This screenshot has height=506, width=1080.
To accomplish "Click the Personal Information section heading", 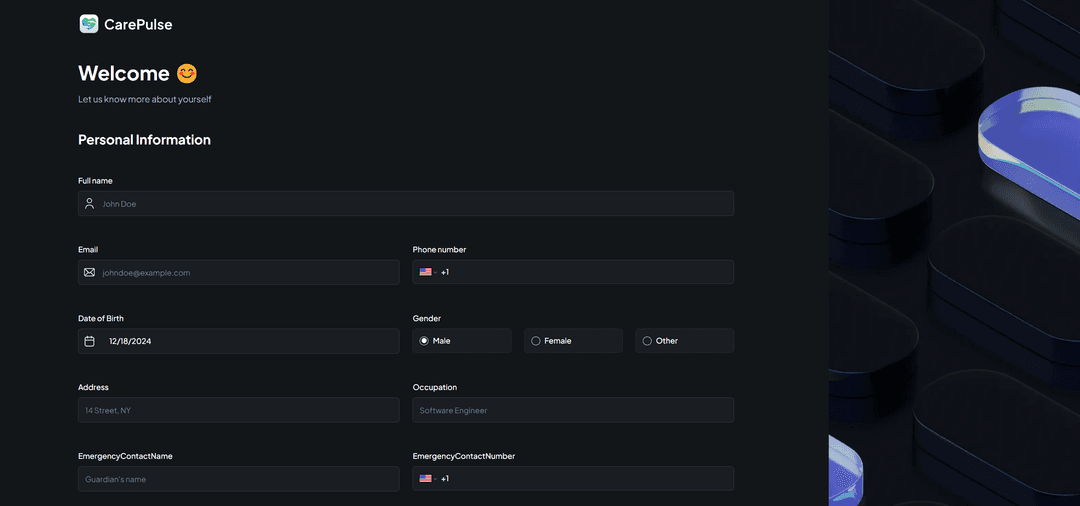I will tap(145, 140).
